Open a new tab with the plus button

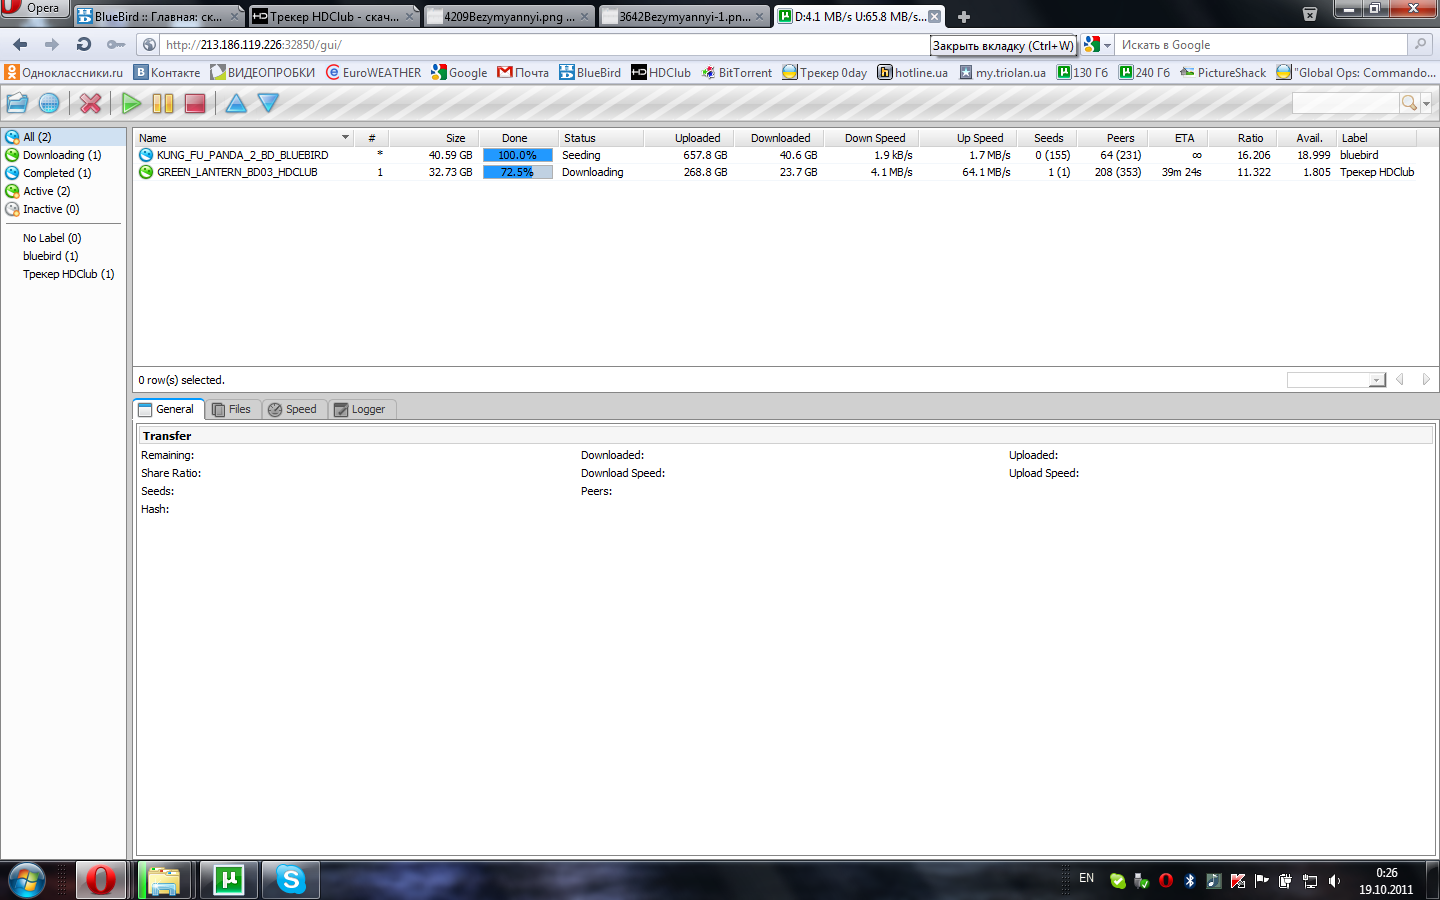[964, 16]
